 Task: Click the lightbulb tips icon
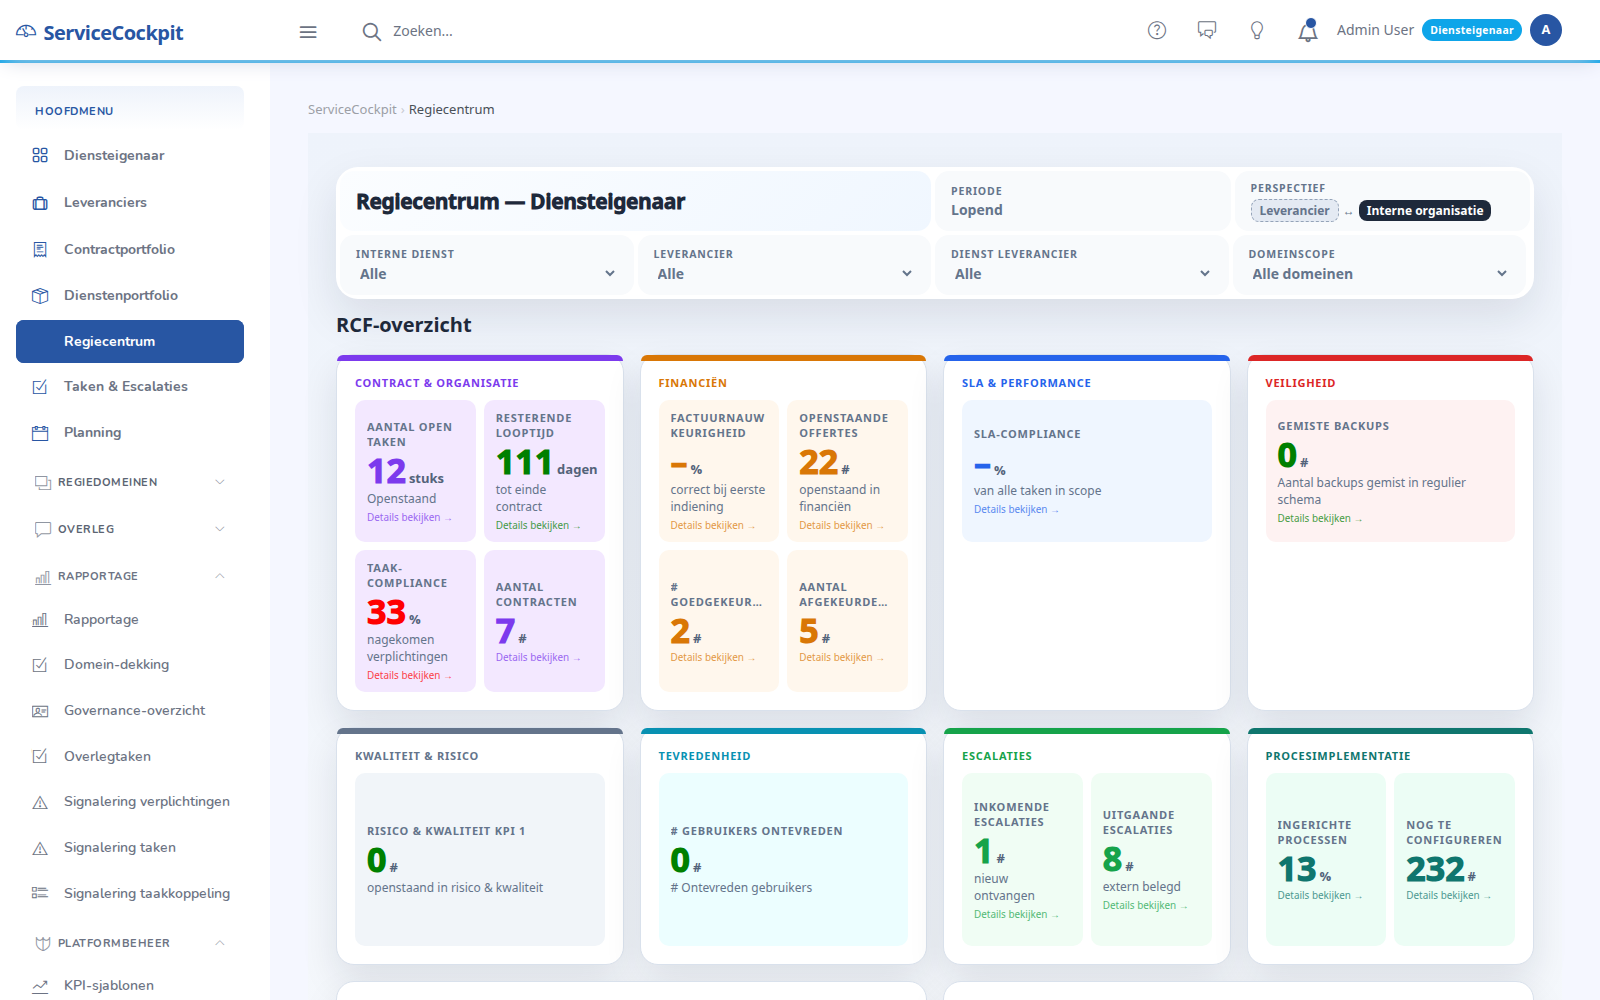(1257, 30)
